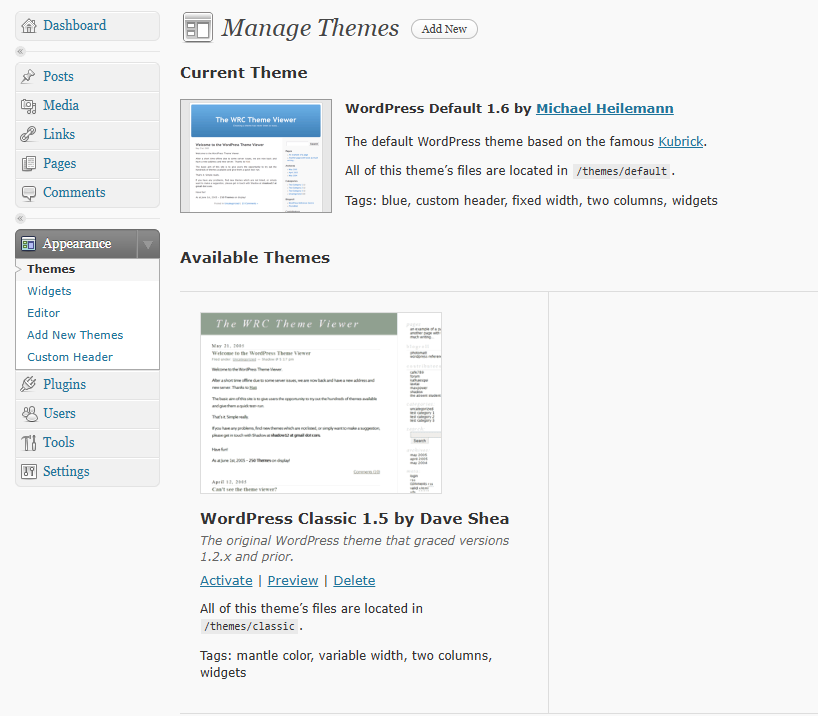The image size is (818, 716).
Task: Activate the WordPress Classic theme
Action: tap(226, 581)
